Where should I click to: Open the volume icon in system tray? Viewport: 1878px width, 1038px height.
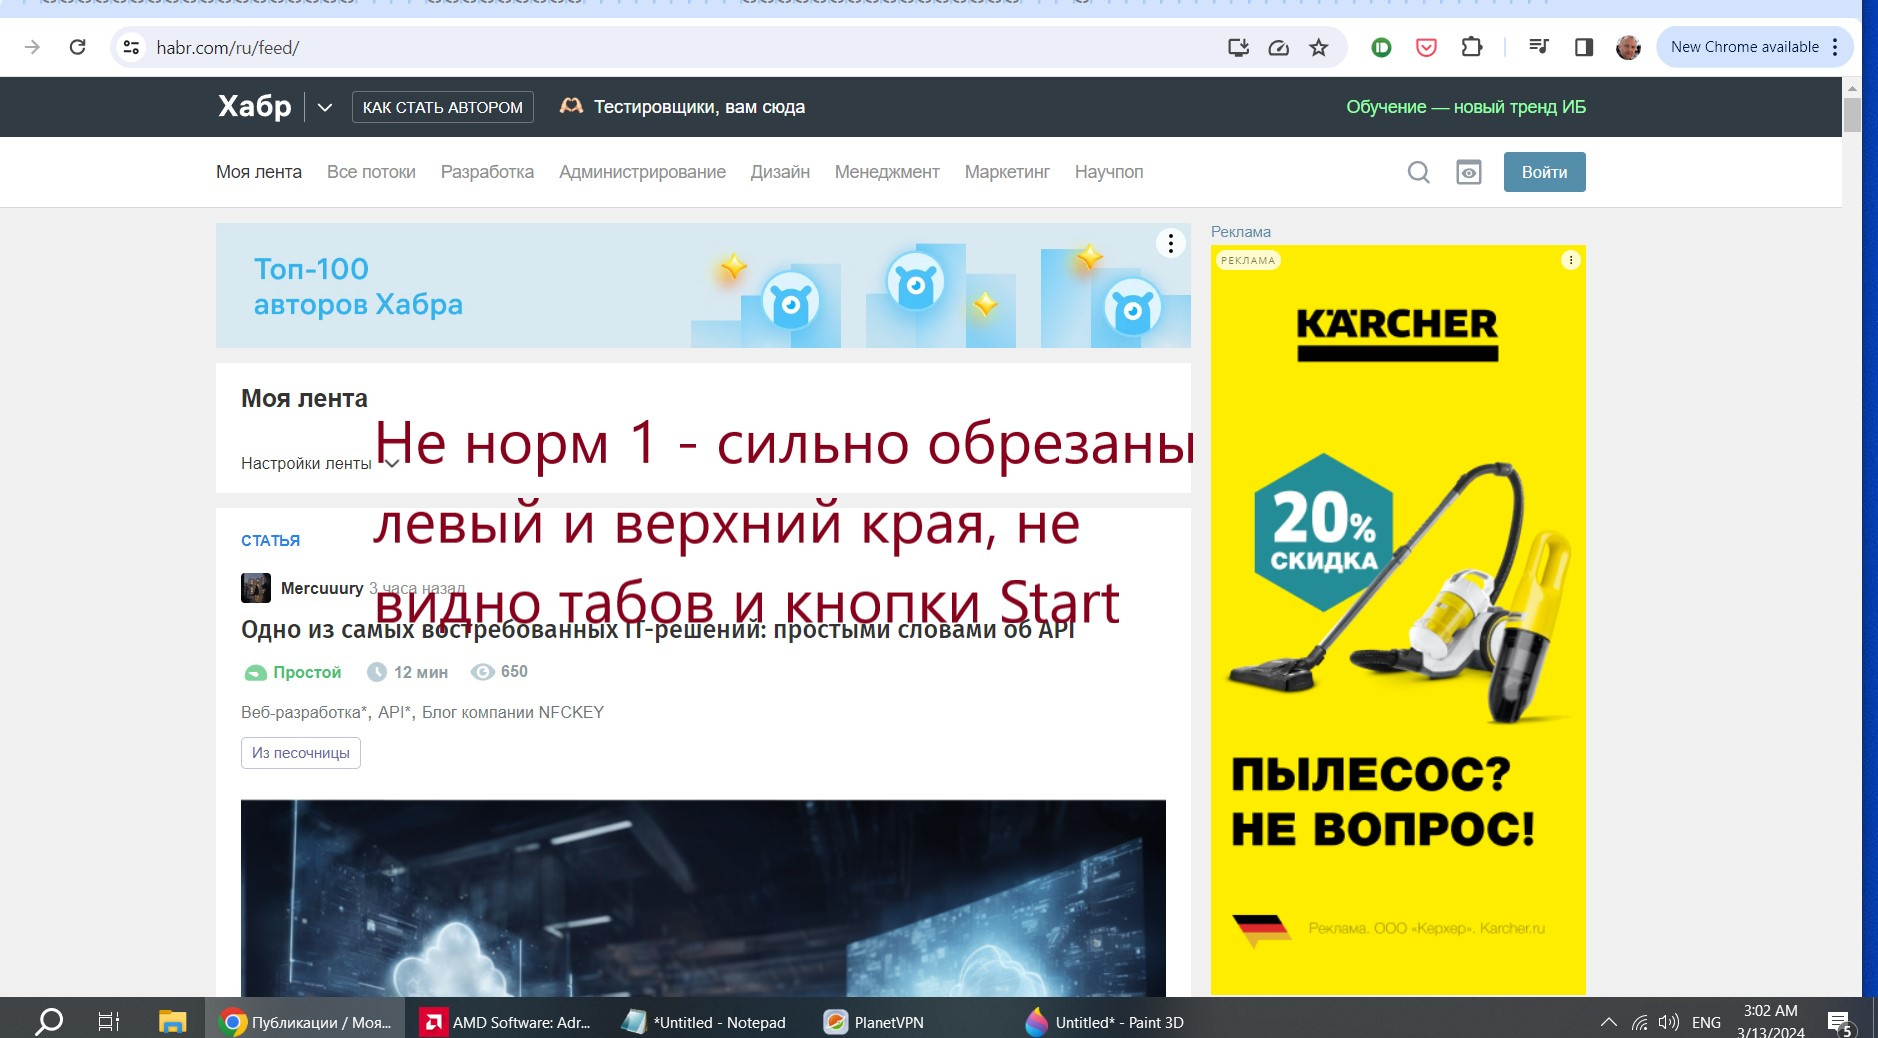(x=1668, y=1022)
